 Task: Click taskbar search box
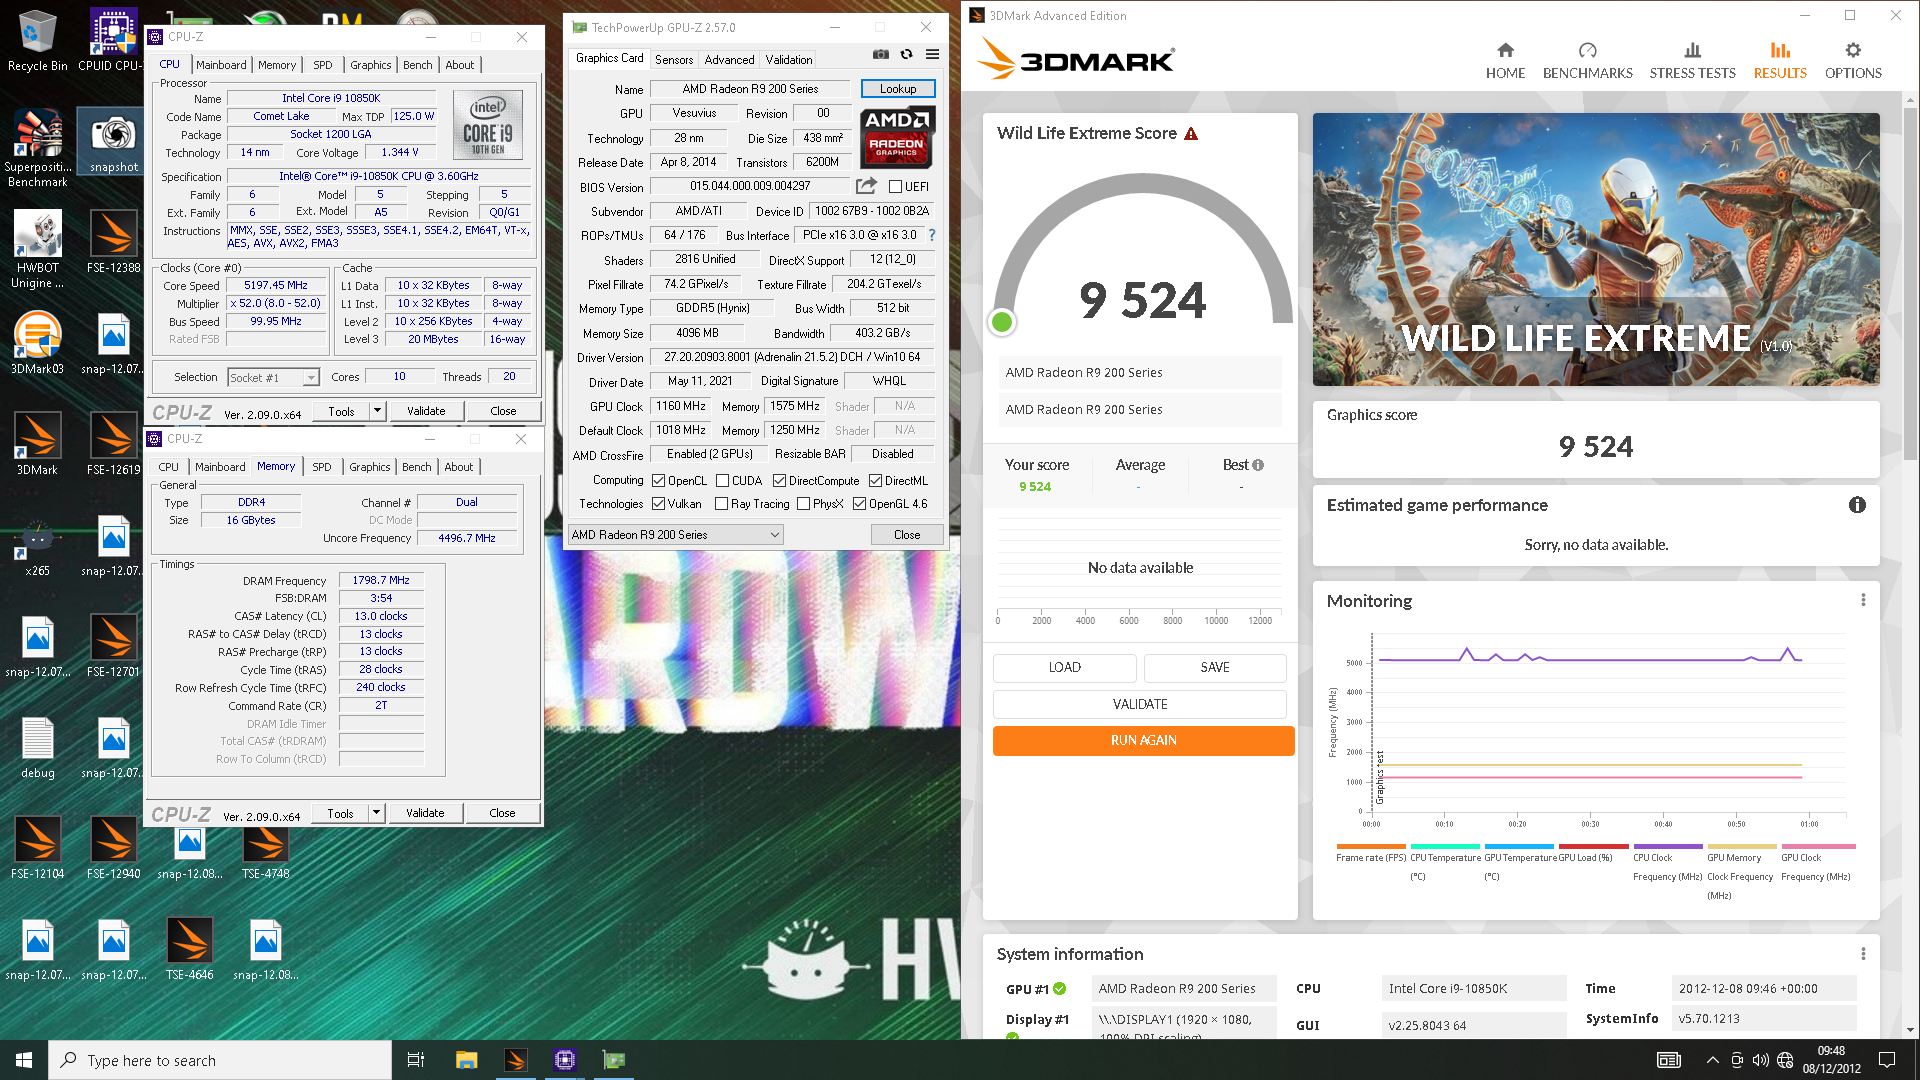tap(220, 1060)
